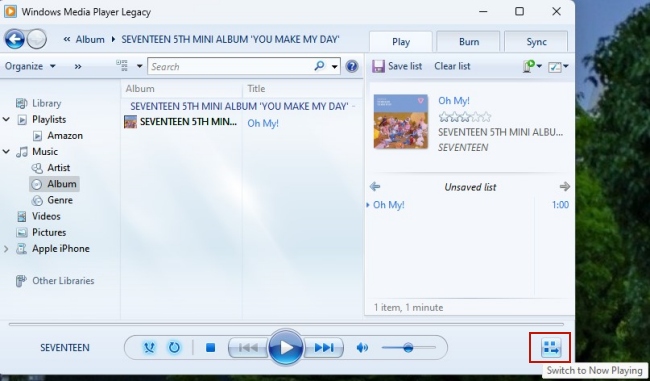Toggle shuffle mode
The image size is (650, 381).
pyautogui.click(x=149, y=347)
